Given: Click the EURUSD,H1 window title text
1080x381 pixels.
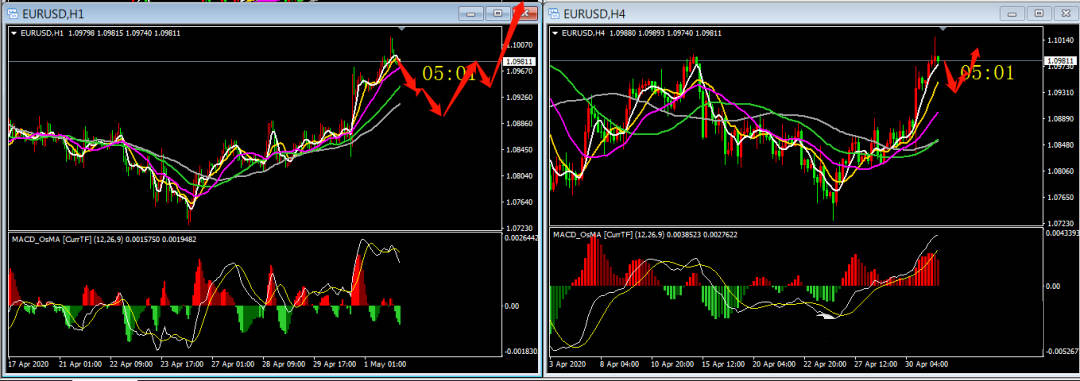Looking at the screenshot, I should (x=53, y=14).
